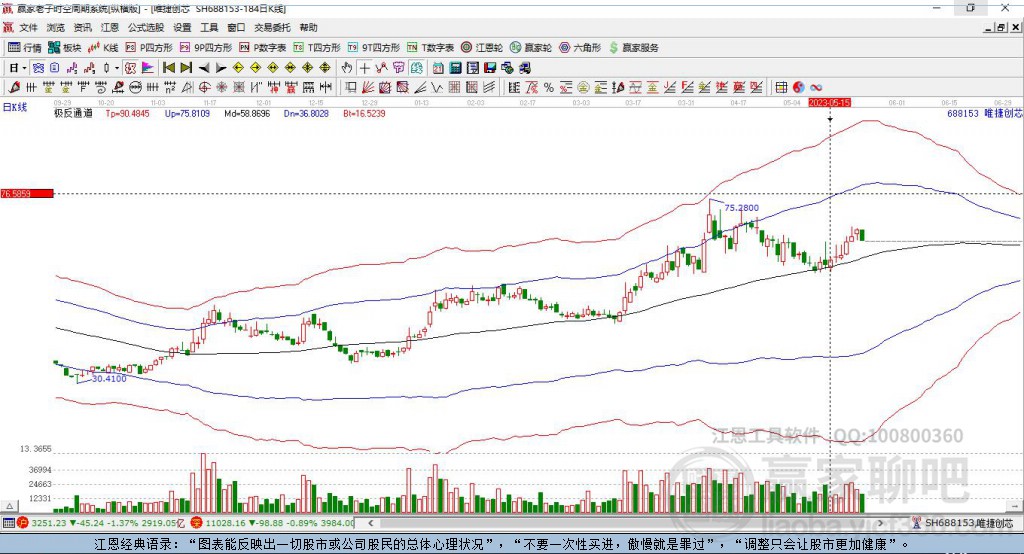Click the yellow grid table icon

tap(781, 87)
